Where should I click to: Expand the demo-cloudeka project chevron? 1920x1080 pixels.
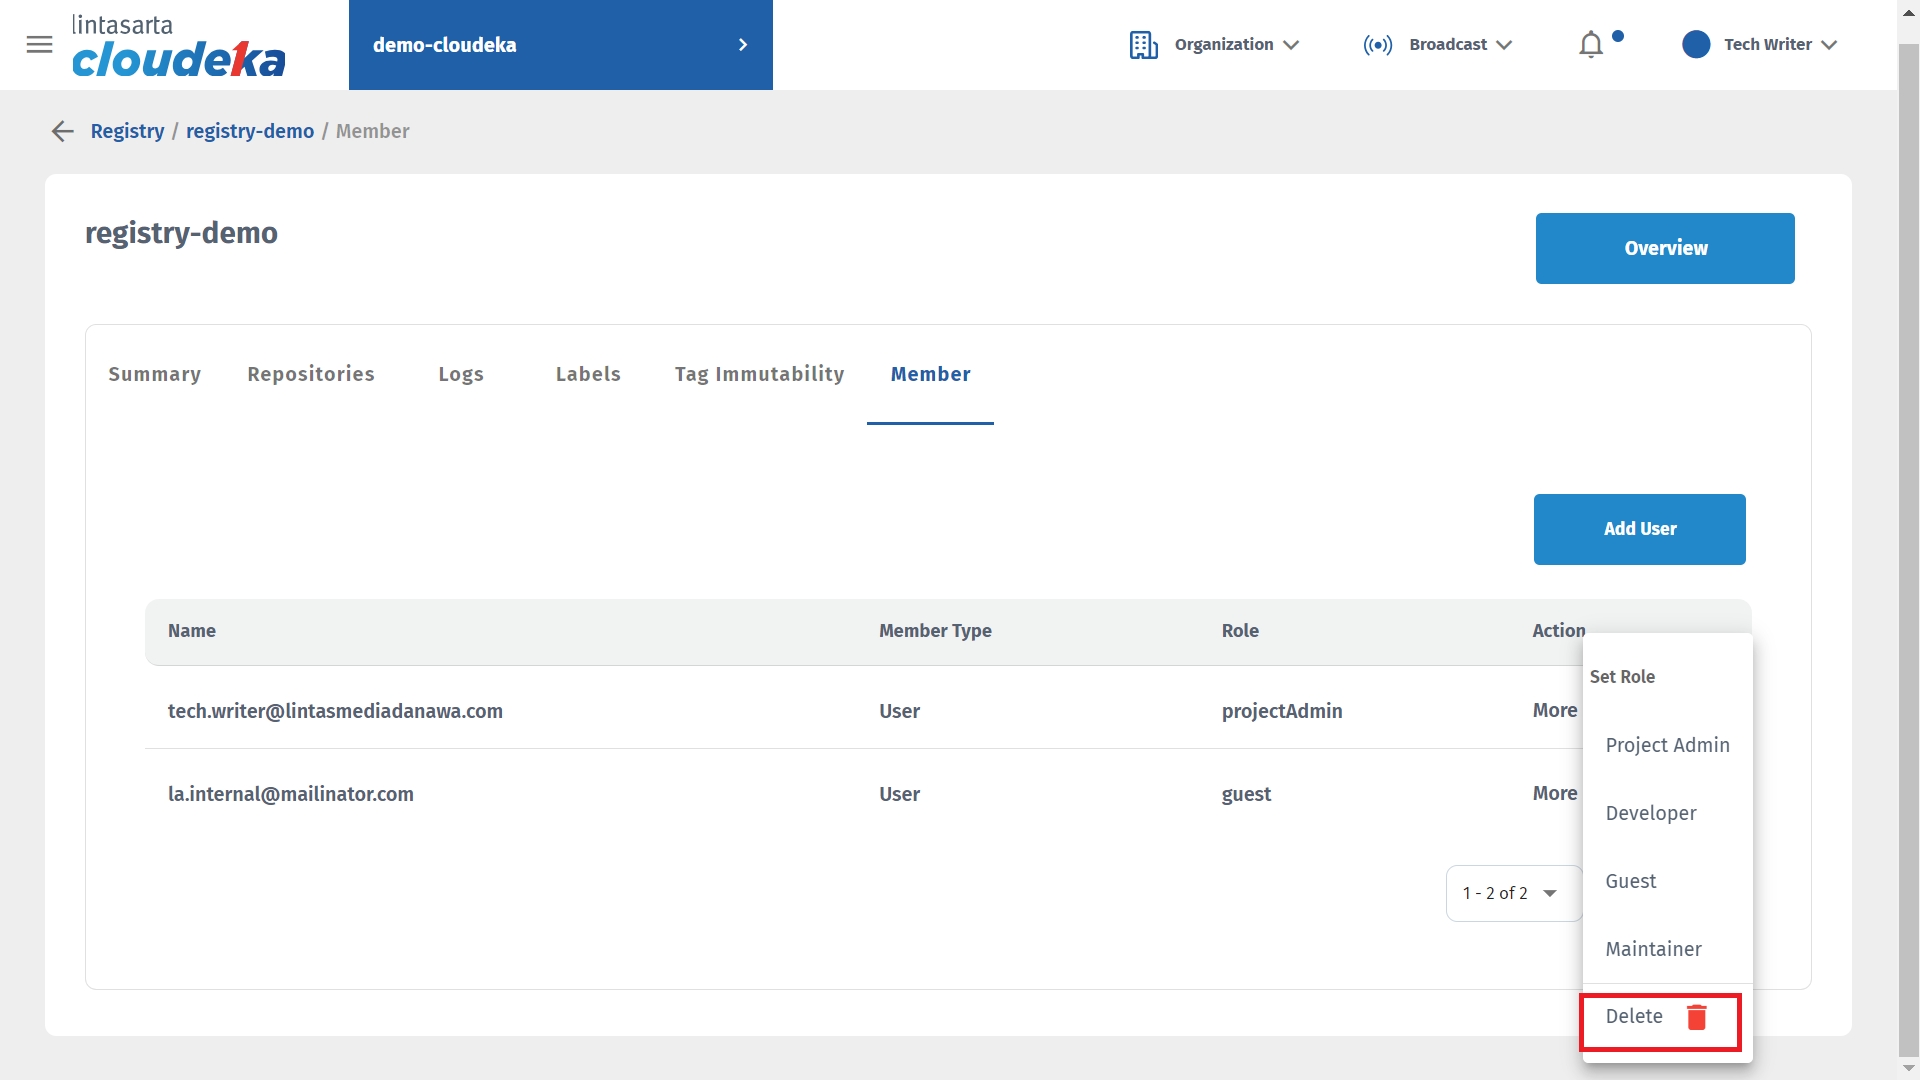tap(742, 45)
